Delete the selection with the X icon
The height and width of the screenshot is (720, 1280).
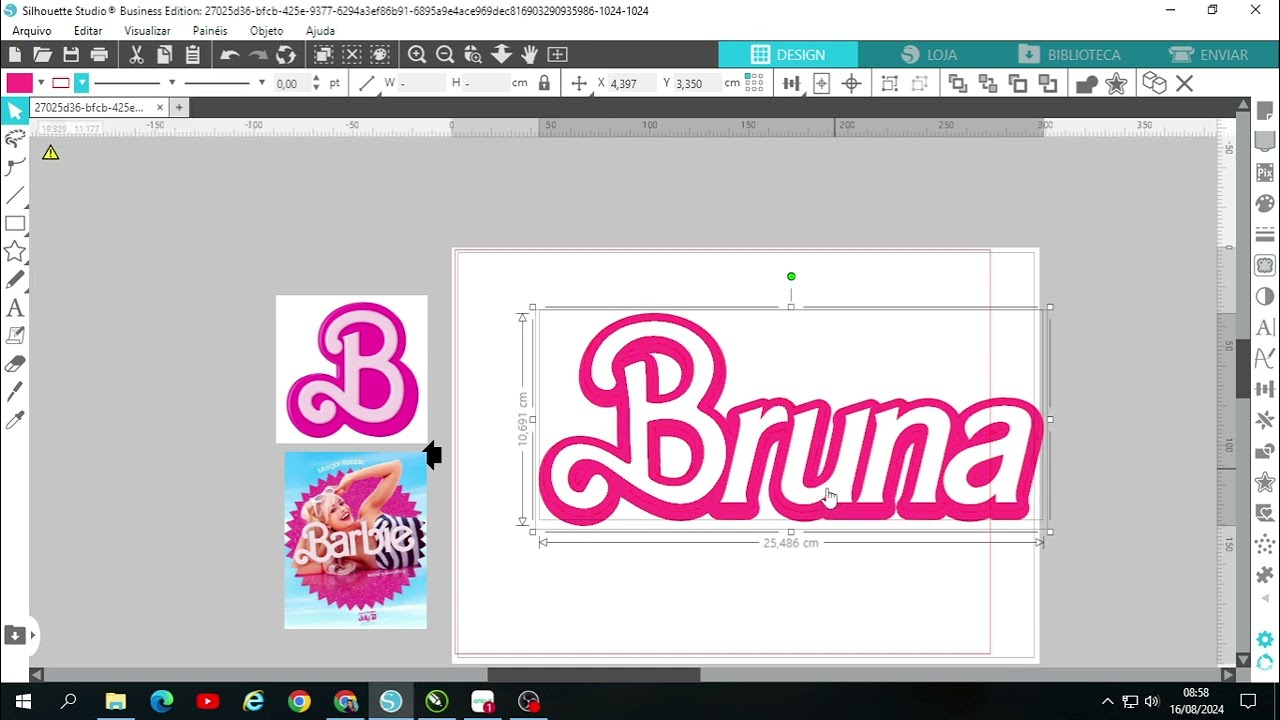tap(1185, 84)
